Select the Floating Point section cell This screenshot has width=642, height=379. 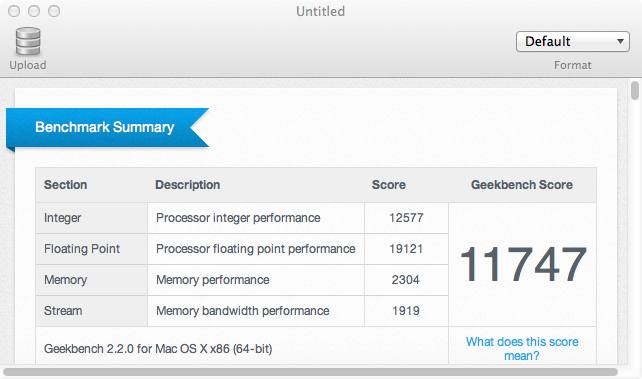click(x=91, y=249)
